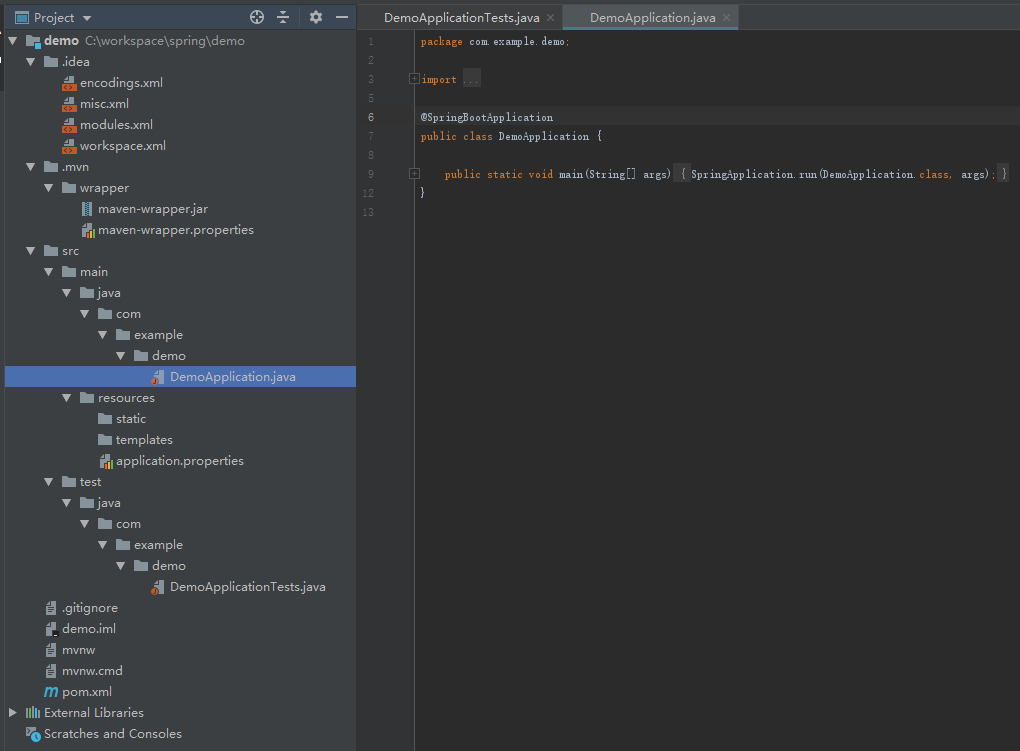Open Project panel settings gear
Screen dimensions: 1020x751
[x=316, y=18]
